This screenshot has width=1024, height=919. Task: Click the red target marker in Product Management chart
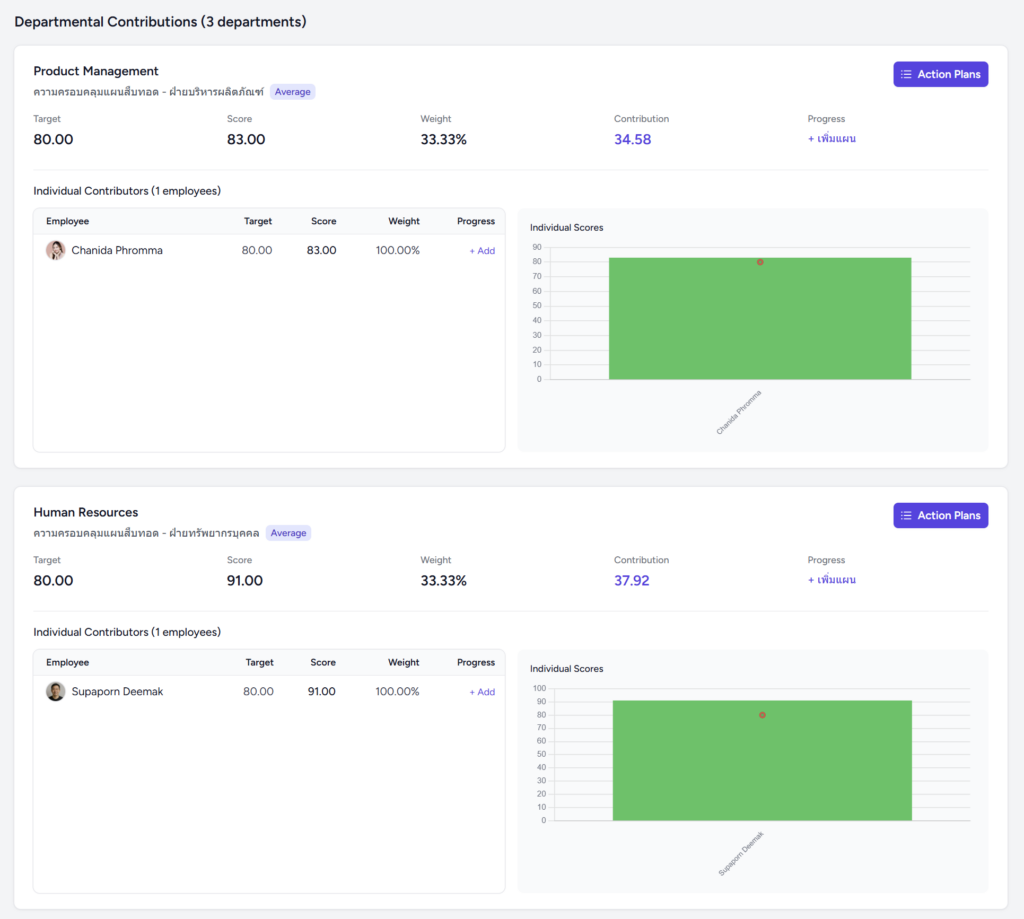point(760,262)
